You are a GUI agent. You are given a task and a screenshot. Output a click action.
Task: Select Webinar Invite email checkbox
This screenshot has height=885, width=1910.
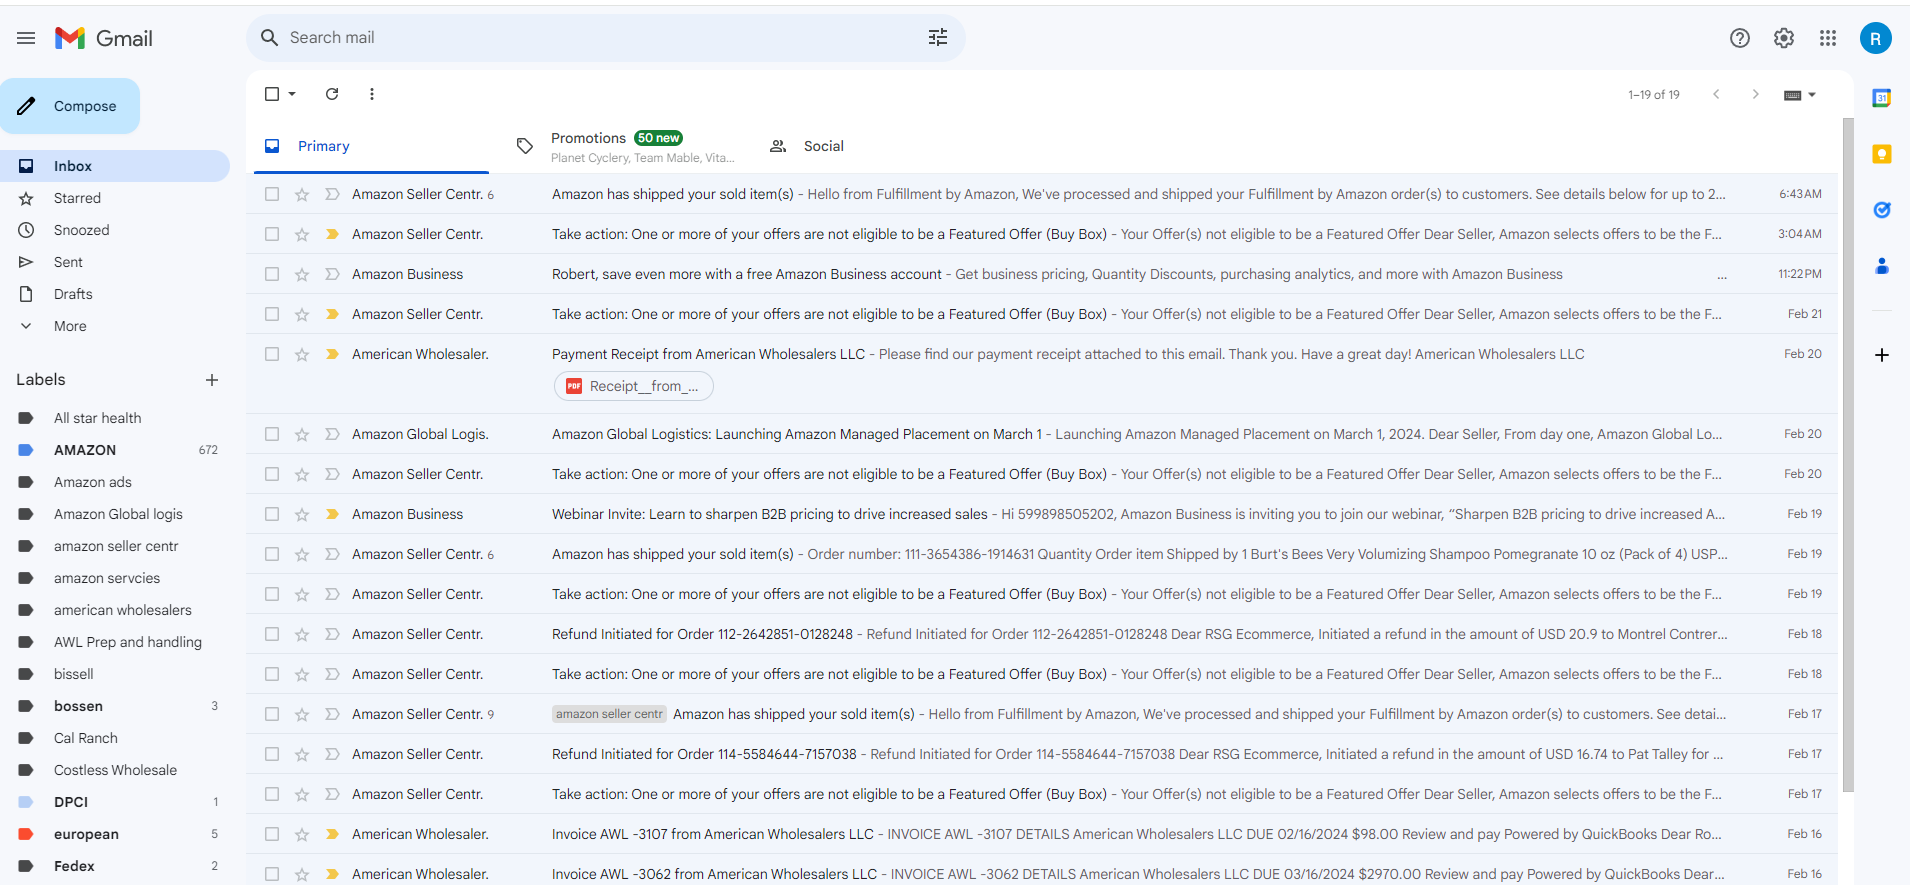(272, 514)
